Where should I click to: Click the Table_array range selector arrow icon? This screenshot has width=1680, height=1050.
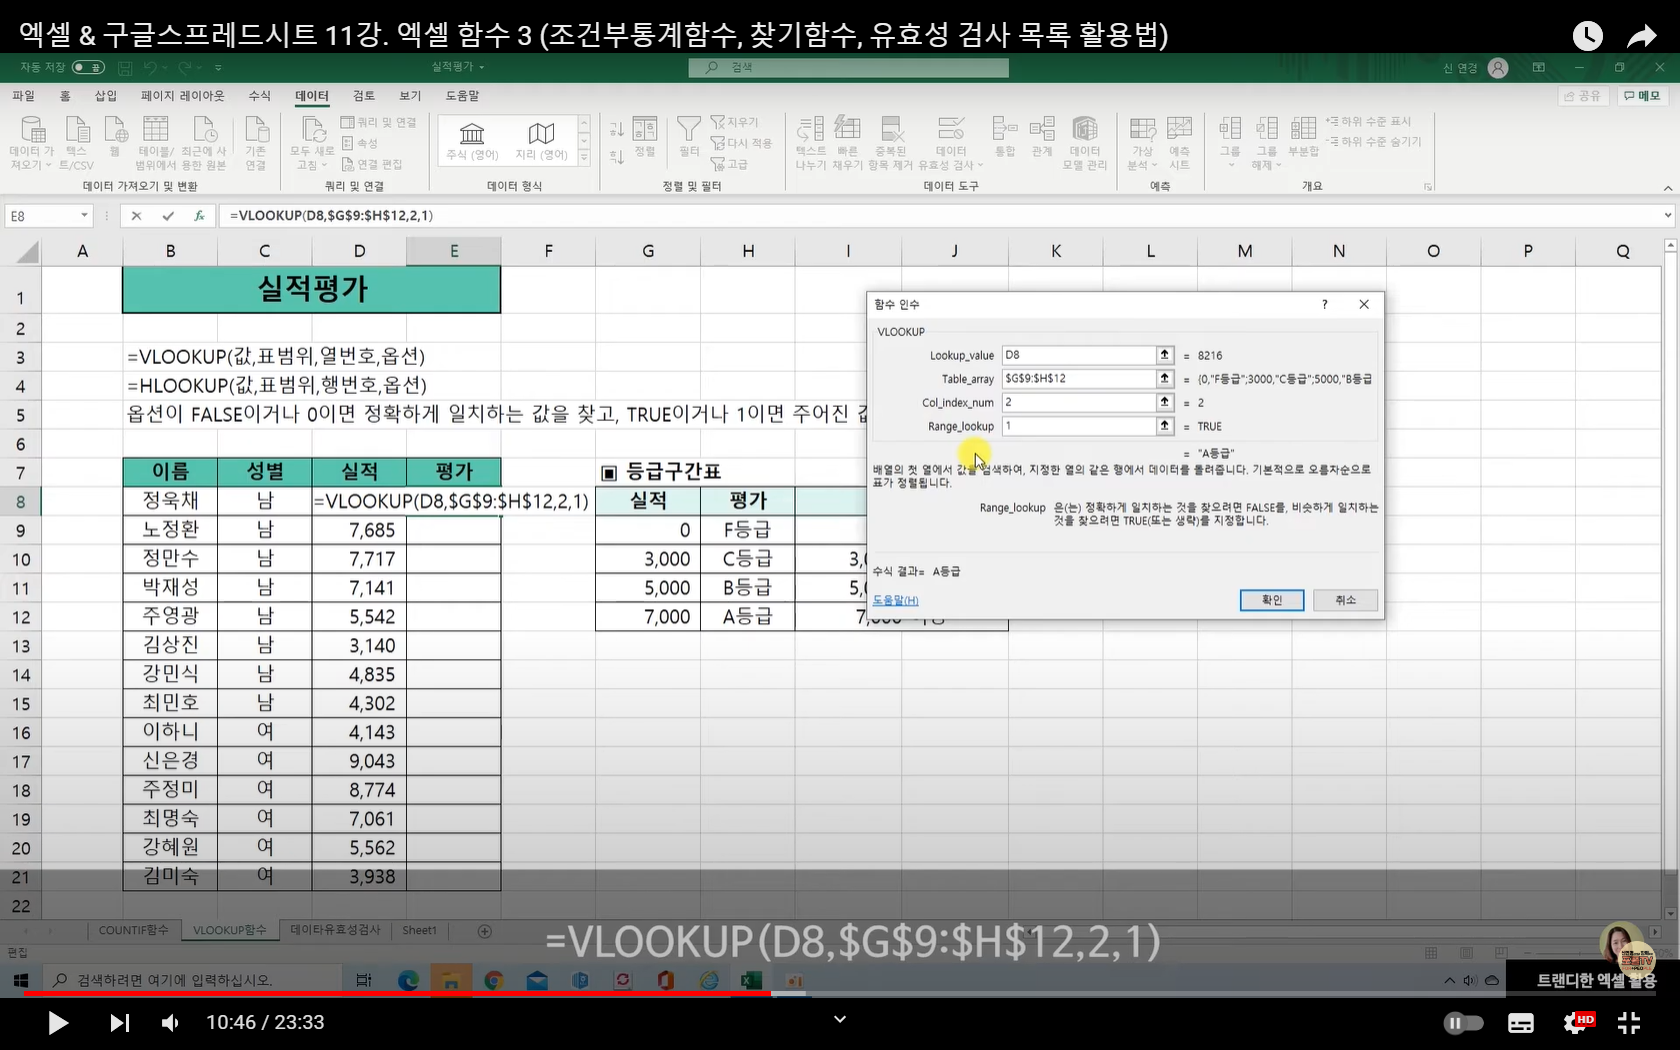pos(1165,378)
